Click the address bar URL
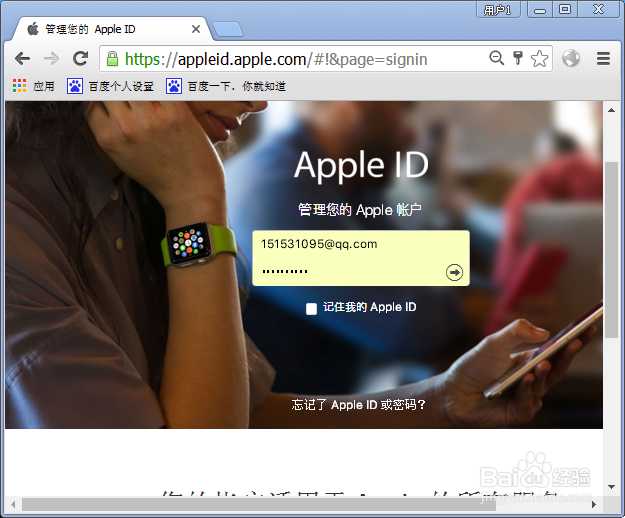This screenshot has height=518, width=625. (276, 59)
